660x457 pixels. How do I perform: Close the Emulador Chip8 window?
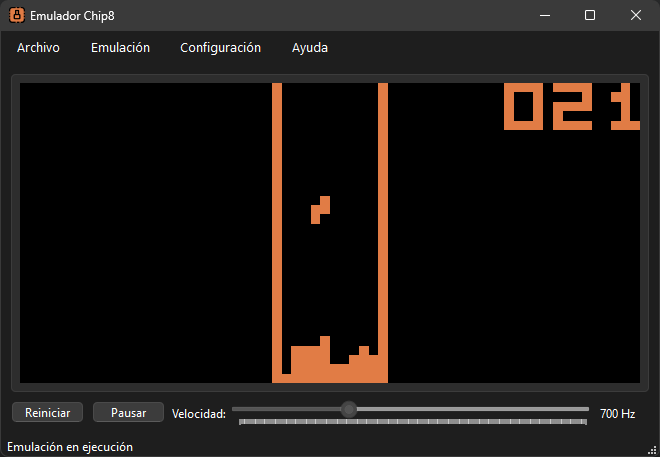[x=636, y=16]
